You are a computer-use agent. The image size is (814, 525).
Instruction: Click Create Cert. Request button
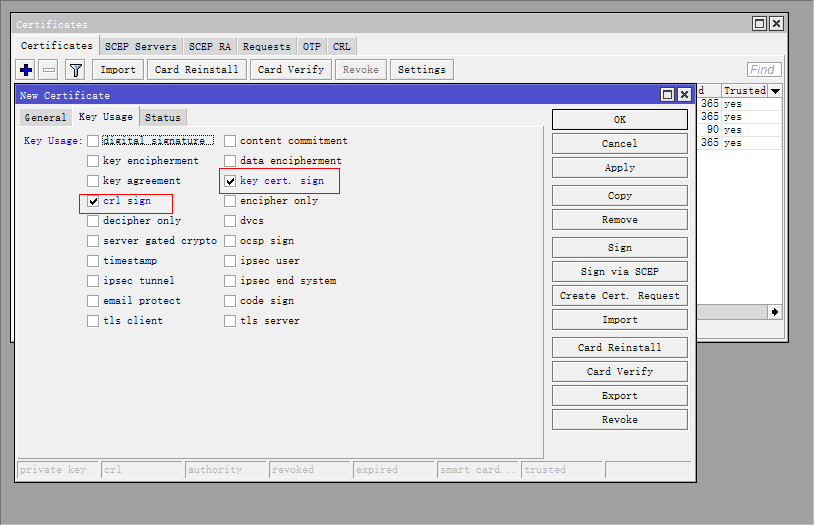619,296
